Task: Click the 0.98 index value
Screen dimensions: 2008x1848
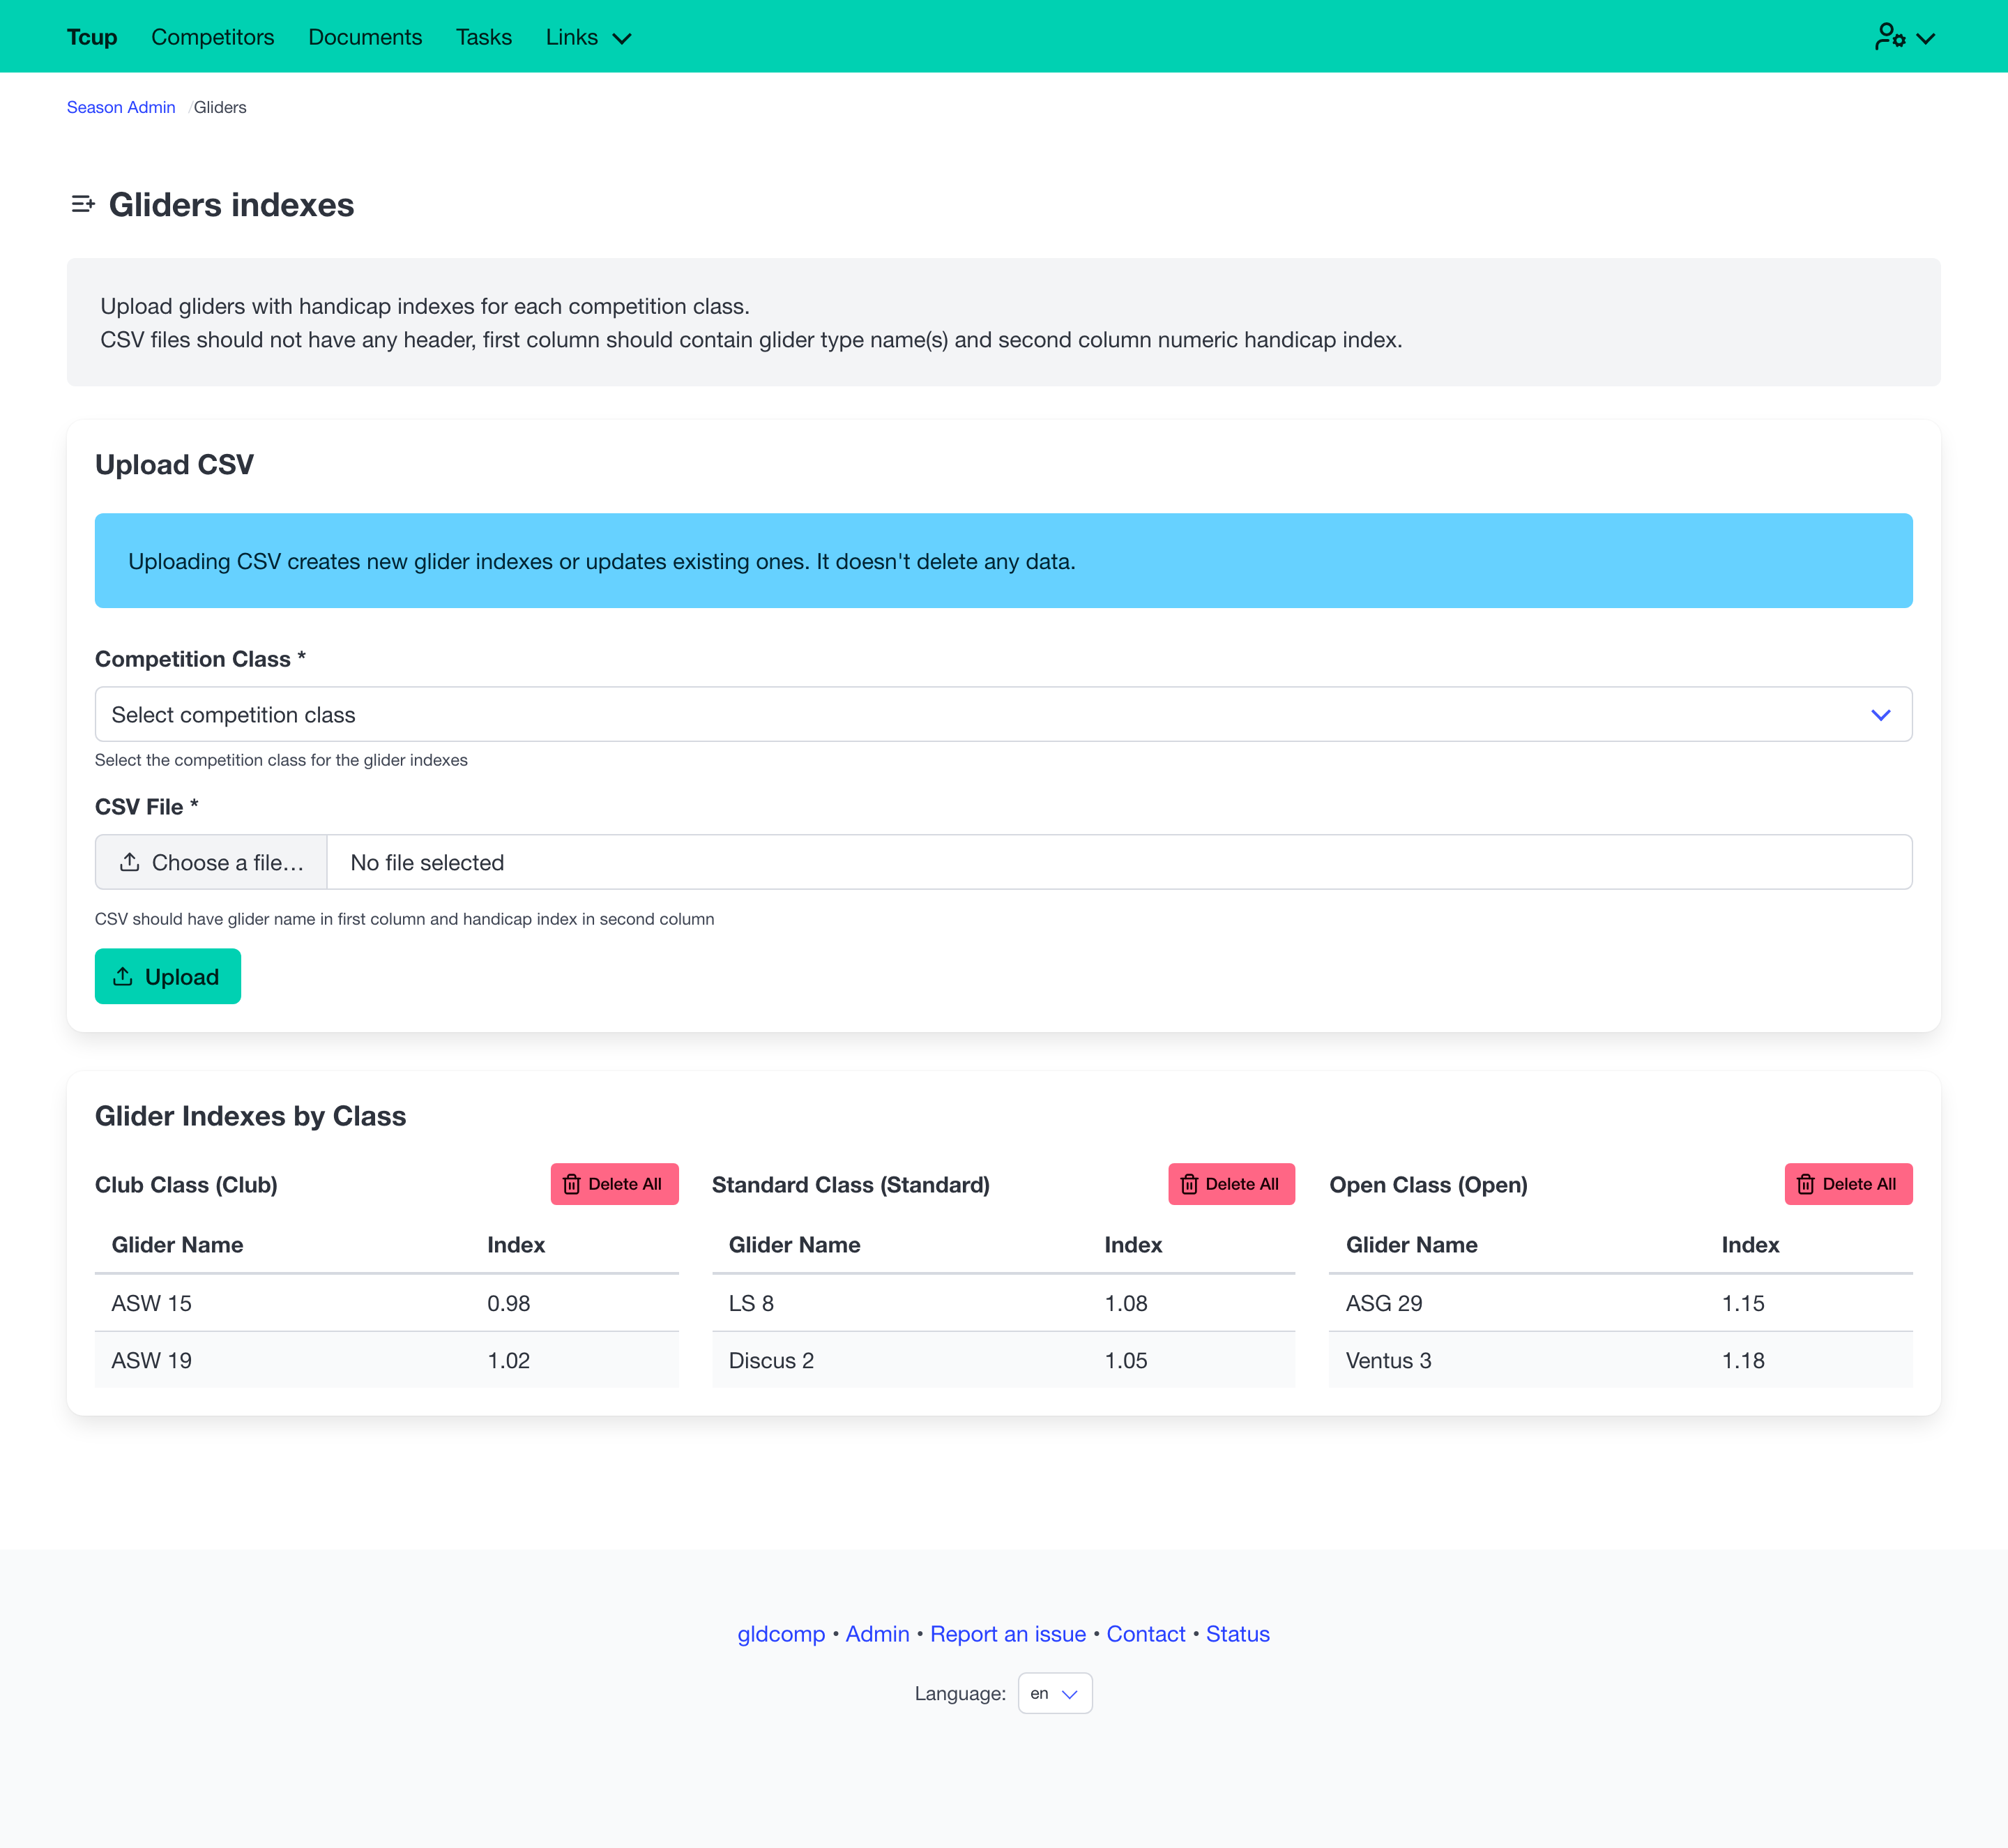Action: (508, 1303)
